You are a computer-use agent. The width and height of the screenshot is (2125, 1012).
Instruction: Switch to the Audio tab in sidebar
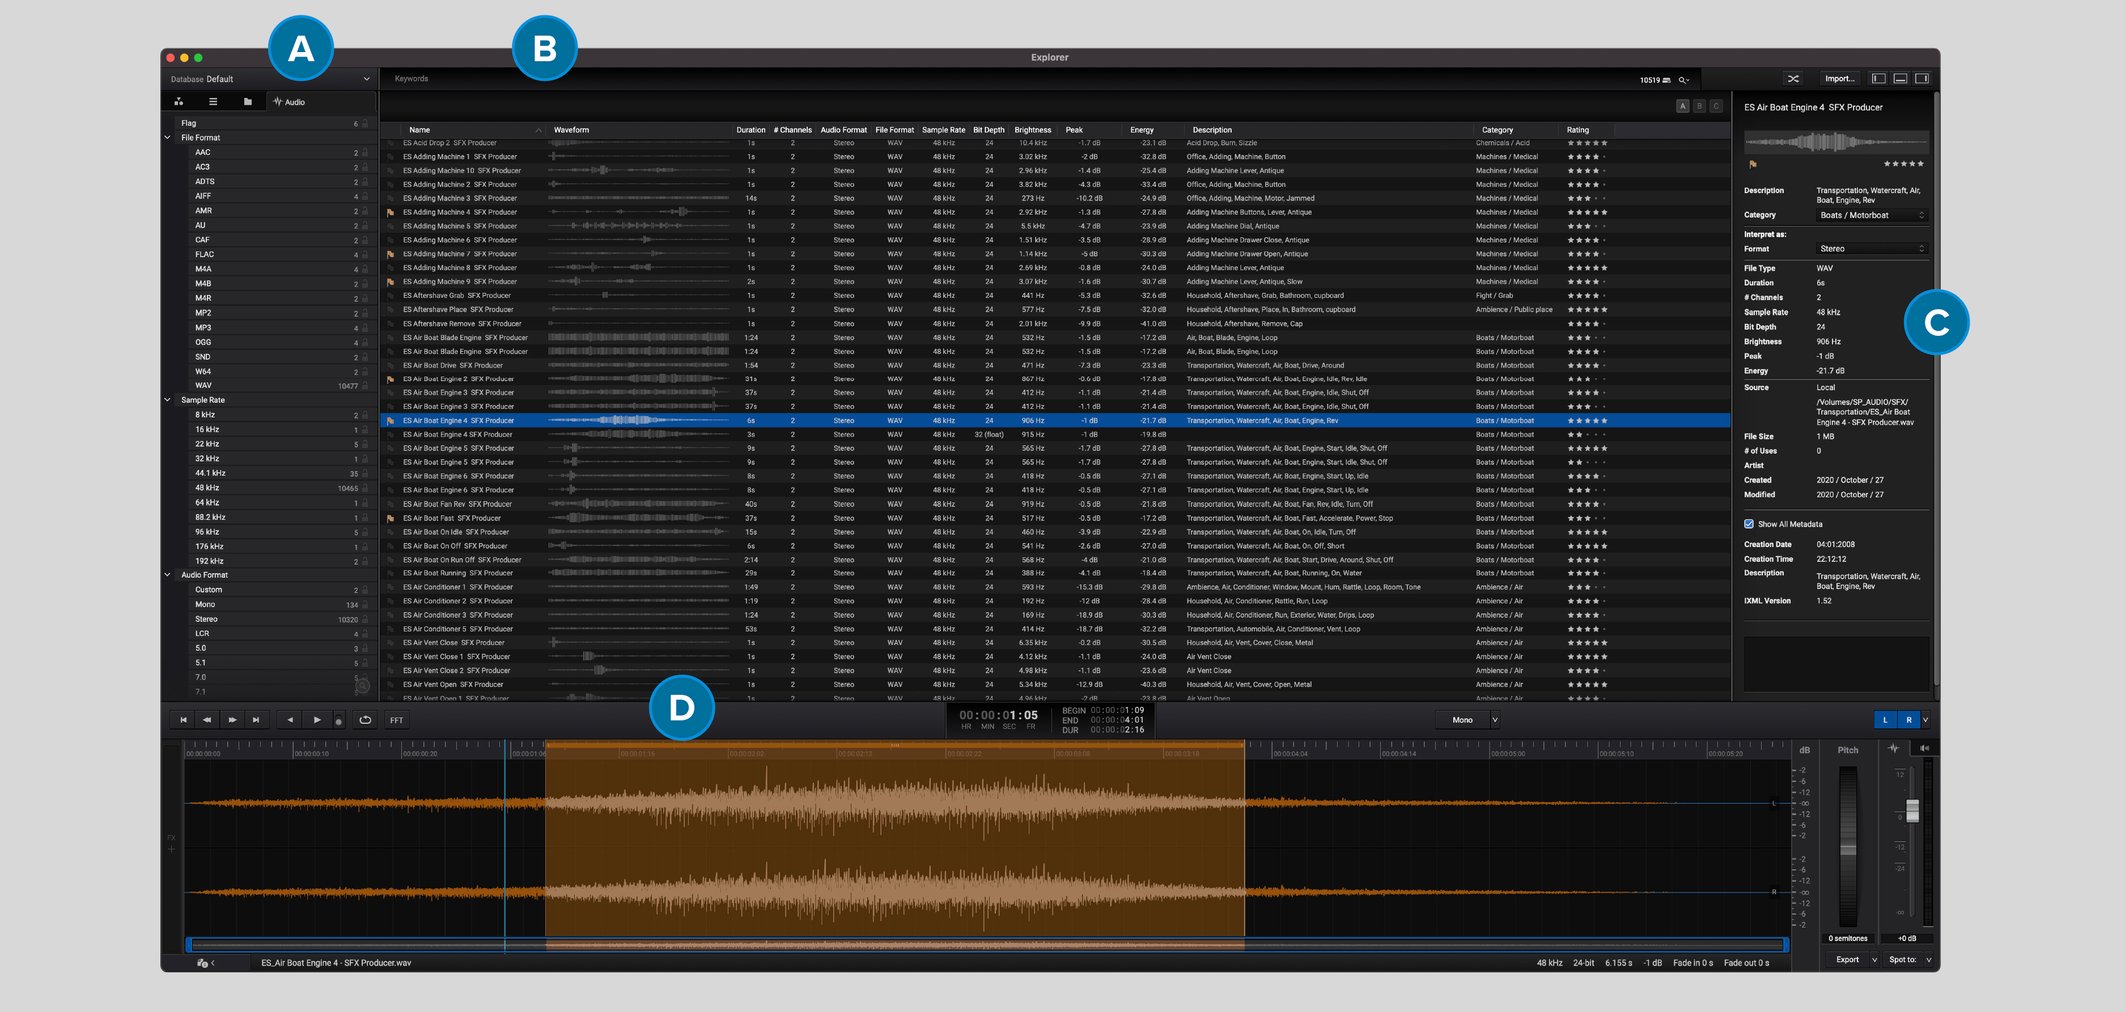[x=291, y=101]
